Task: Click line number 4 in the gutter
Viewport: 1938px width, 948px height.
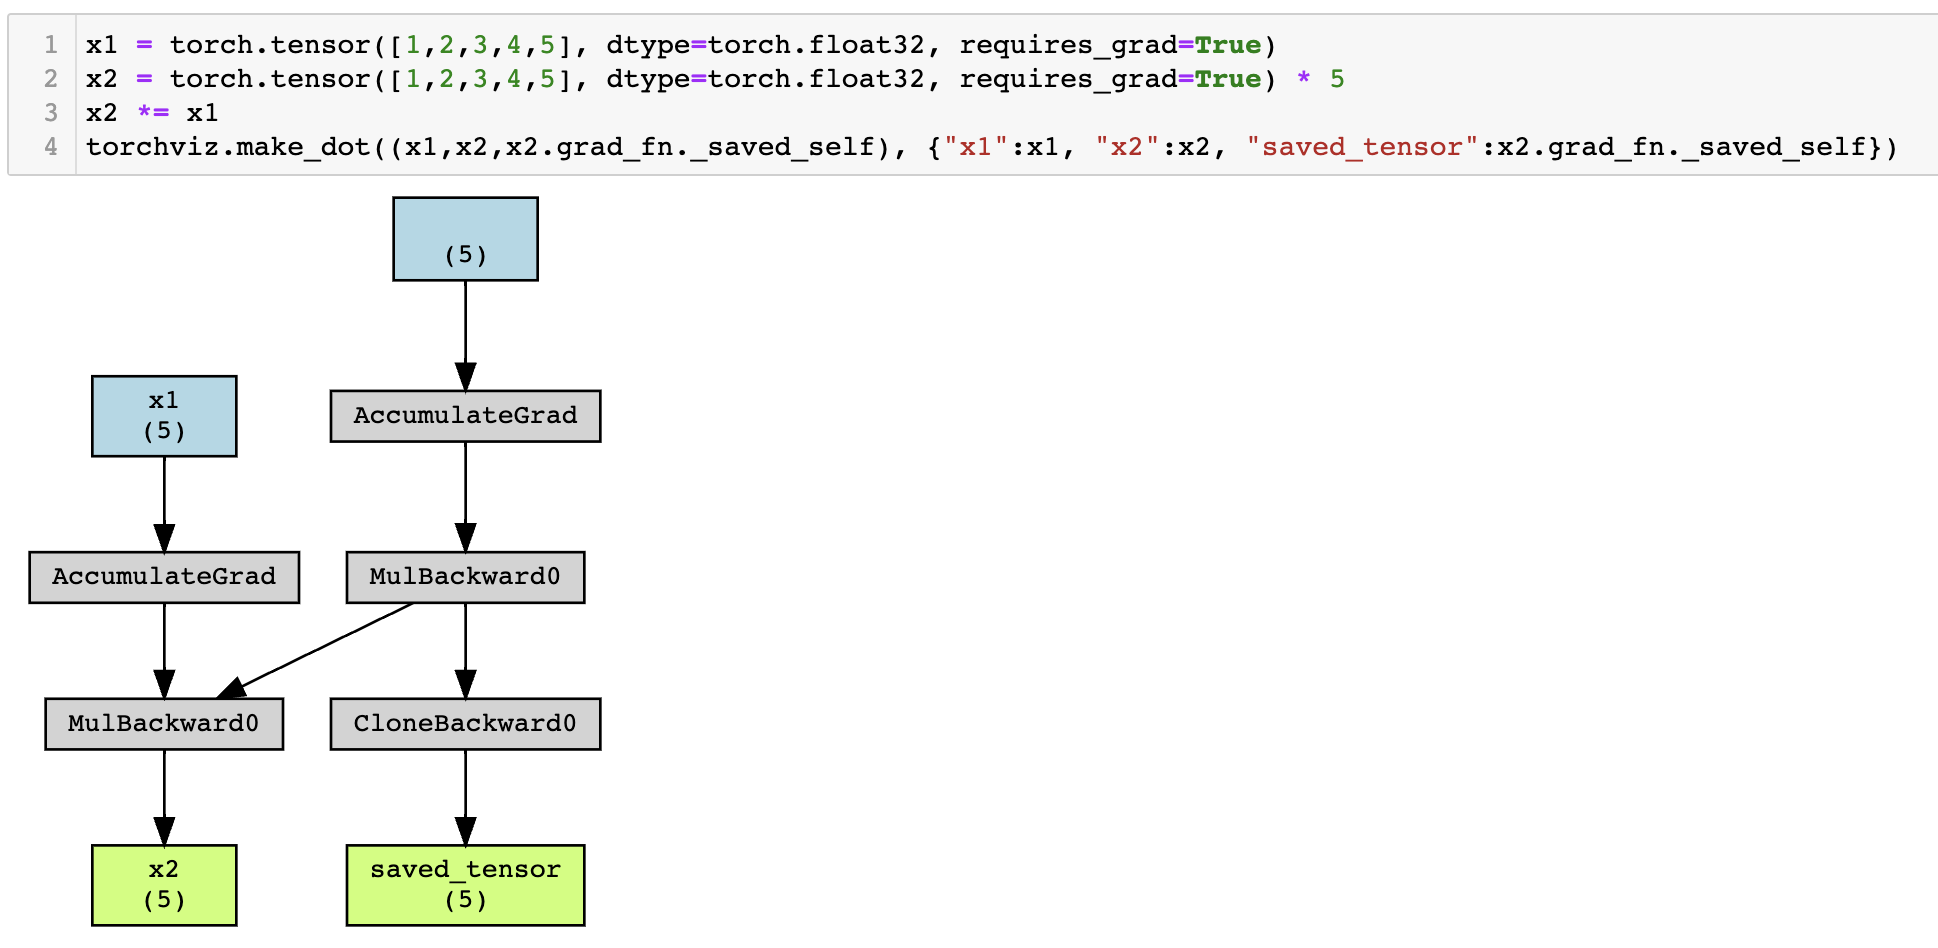Action: point(50,147)
